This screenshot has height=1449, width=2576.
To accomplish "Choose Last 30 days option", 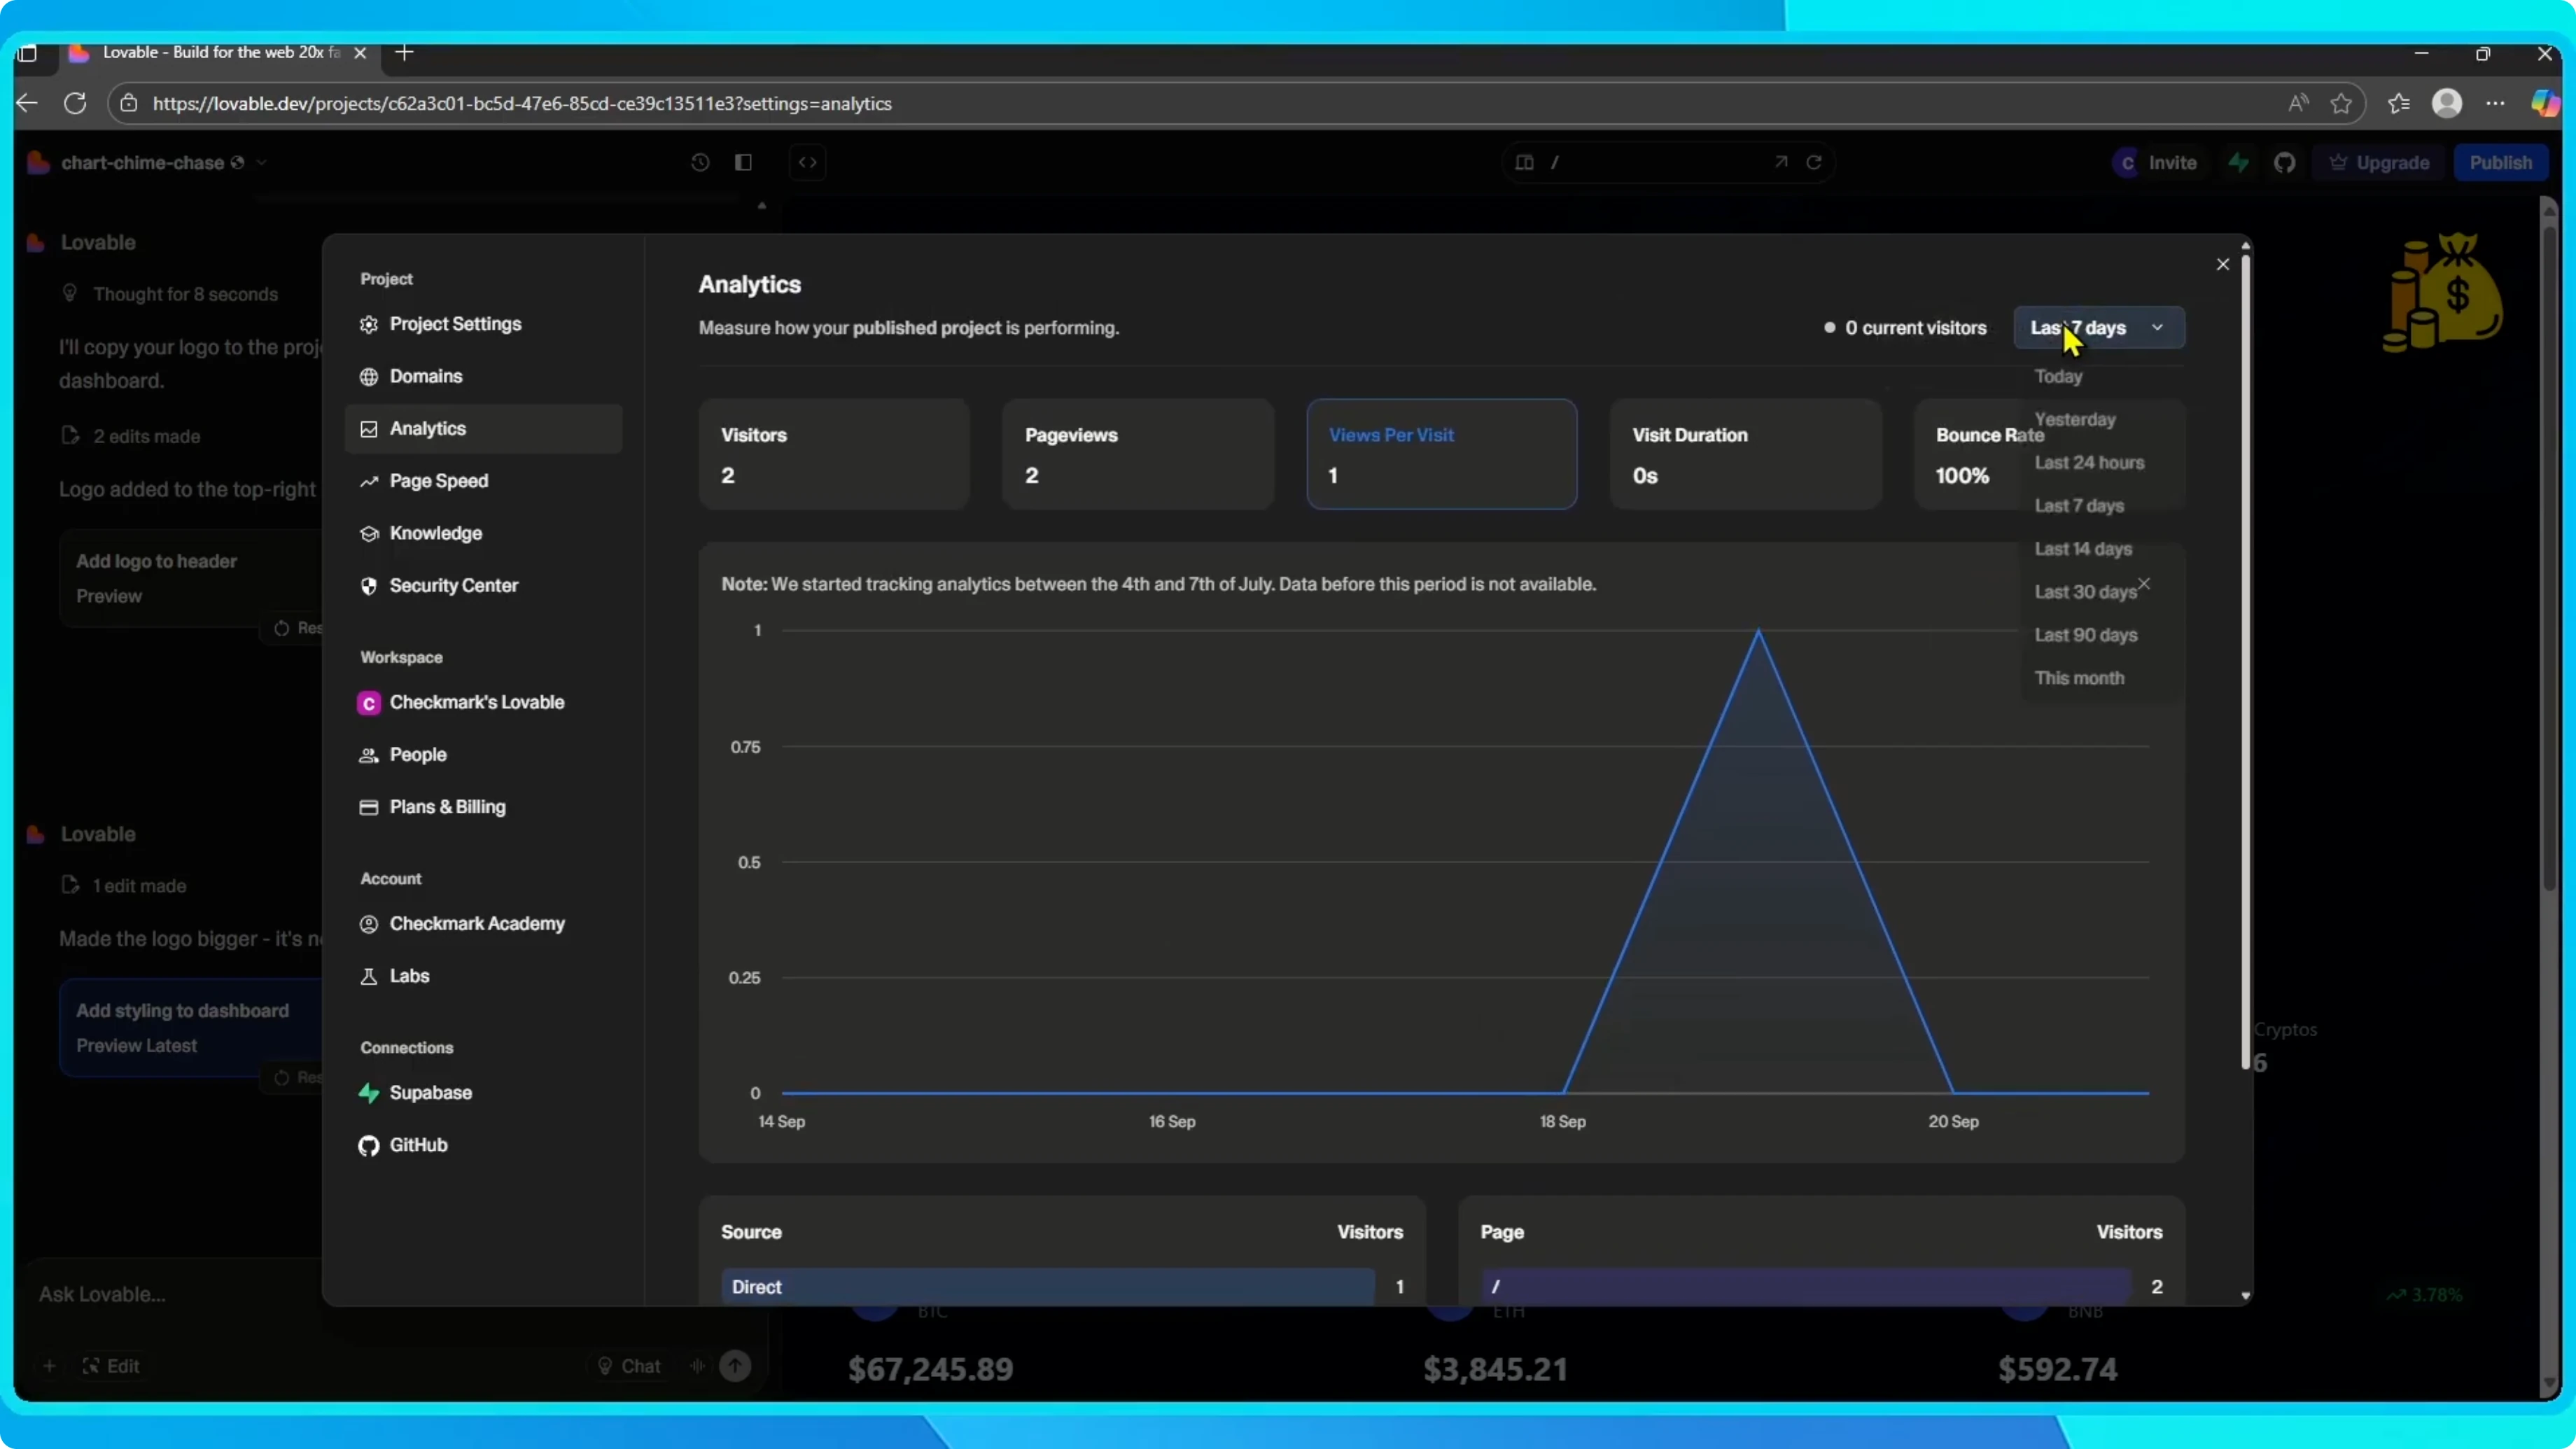I will [x=2085, y=592].
